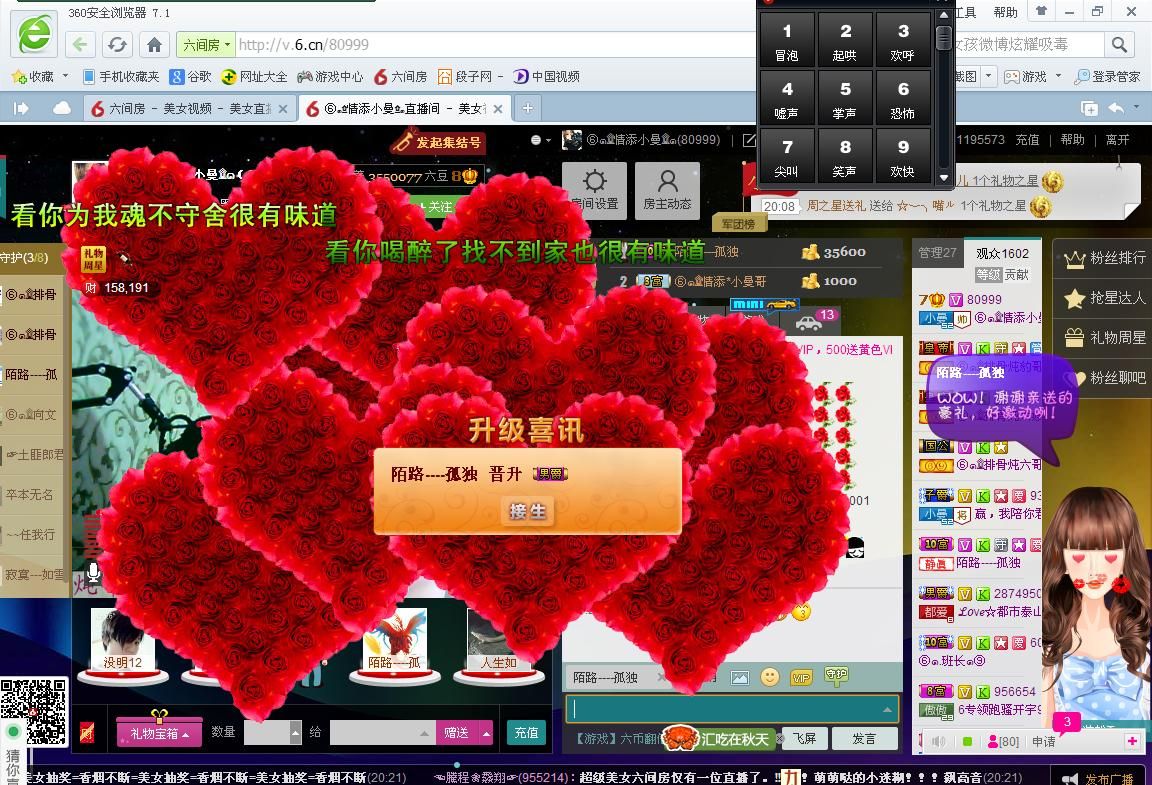Play the 笑声 laughter sound button
Screen dimensions: 1152x785
[845, 157]
